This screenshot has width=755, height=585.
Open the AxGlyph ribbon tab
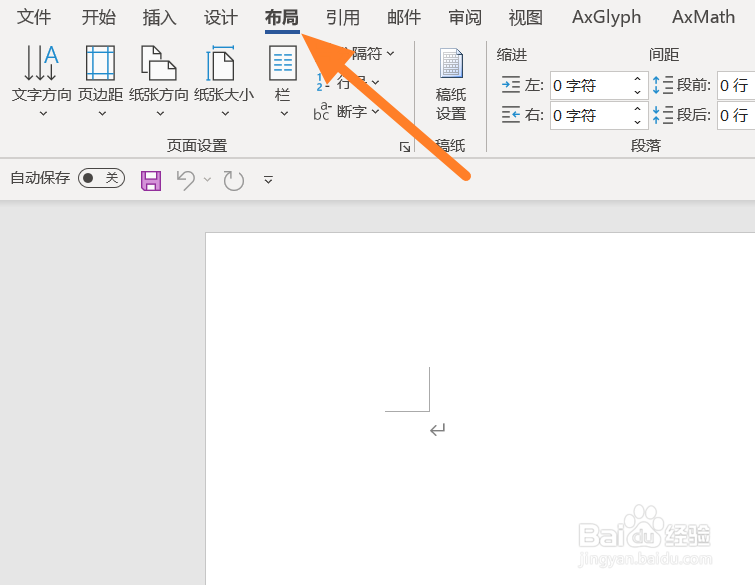pyautogui.click(x=607, y=17)
